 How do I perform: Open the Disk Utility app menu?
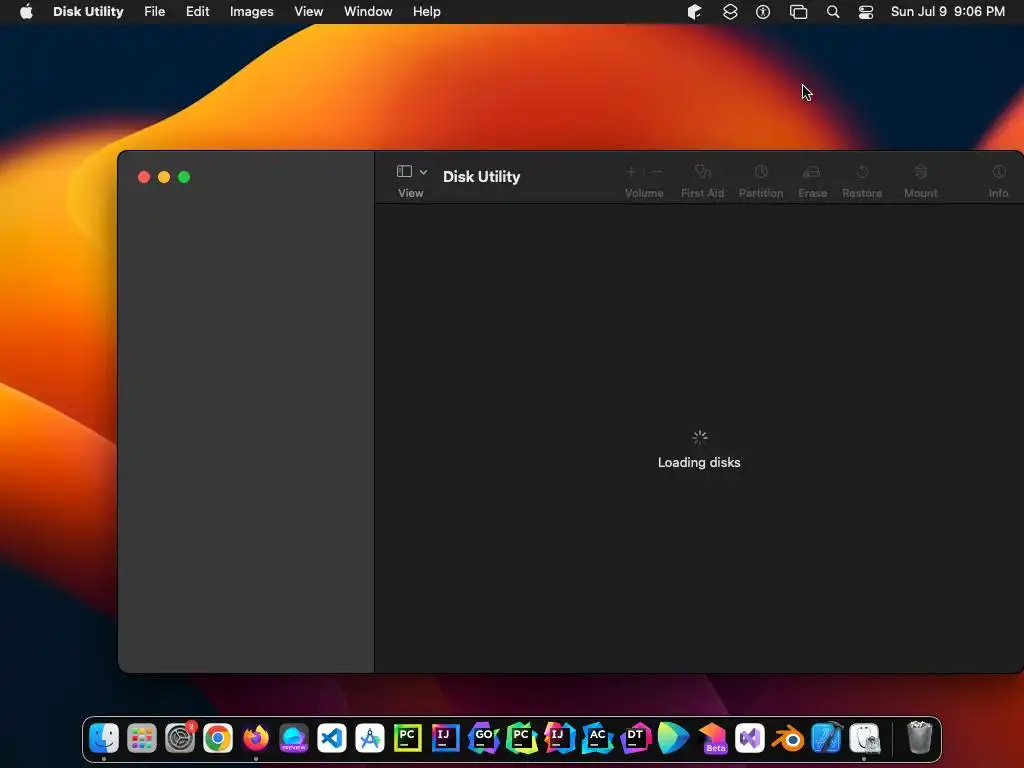tap(88, 12)
